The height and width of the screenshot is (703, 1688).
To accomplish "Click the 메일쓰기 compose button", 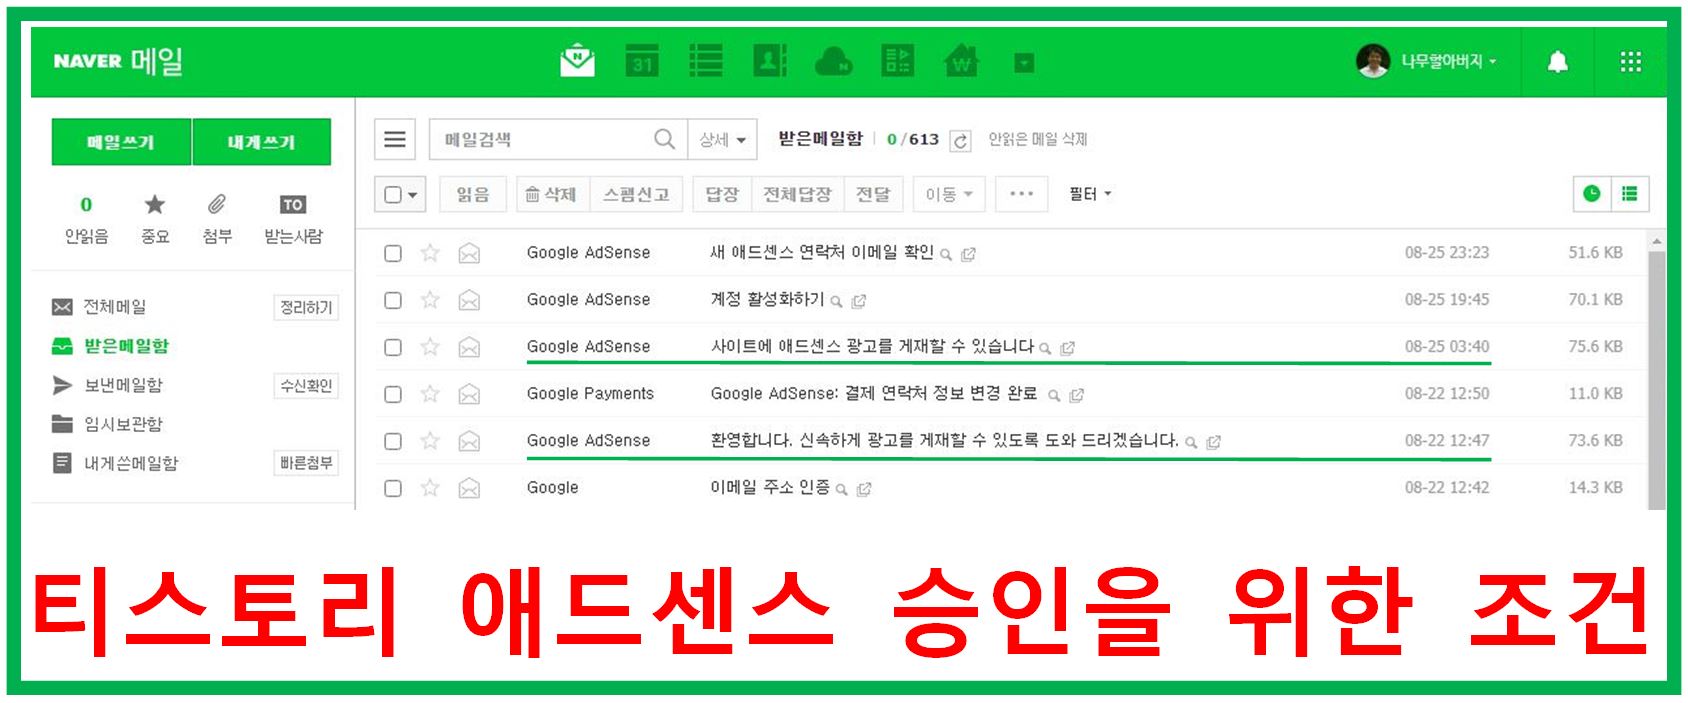I will coord(121,142).
